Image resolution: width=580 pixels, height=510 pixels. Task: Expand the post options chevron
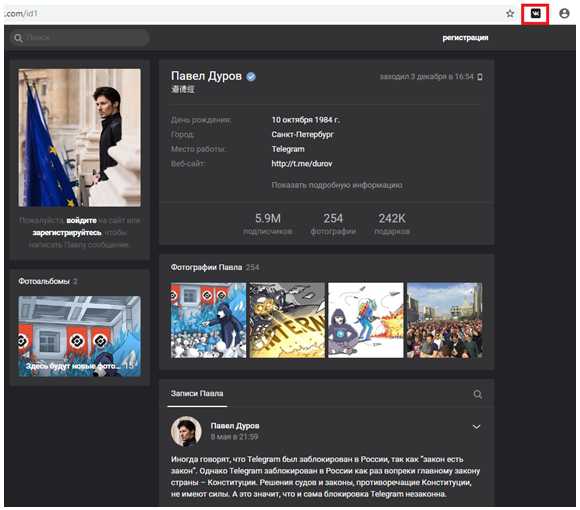[476, 427]
